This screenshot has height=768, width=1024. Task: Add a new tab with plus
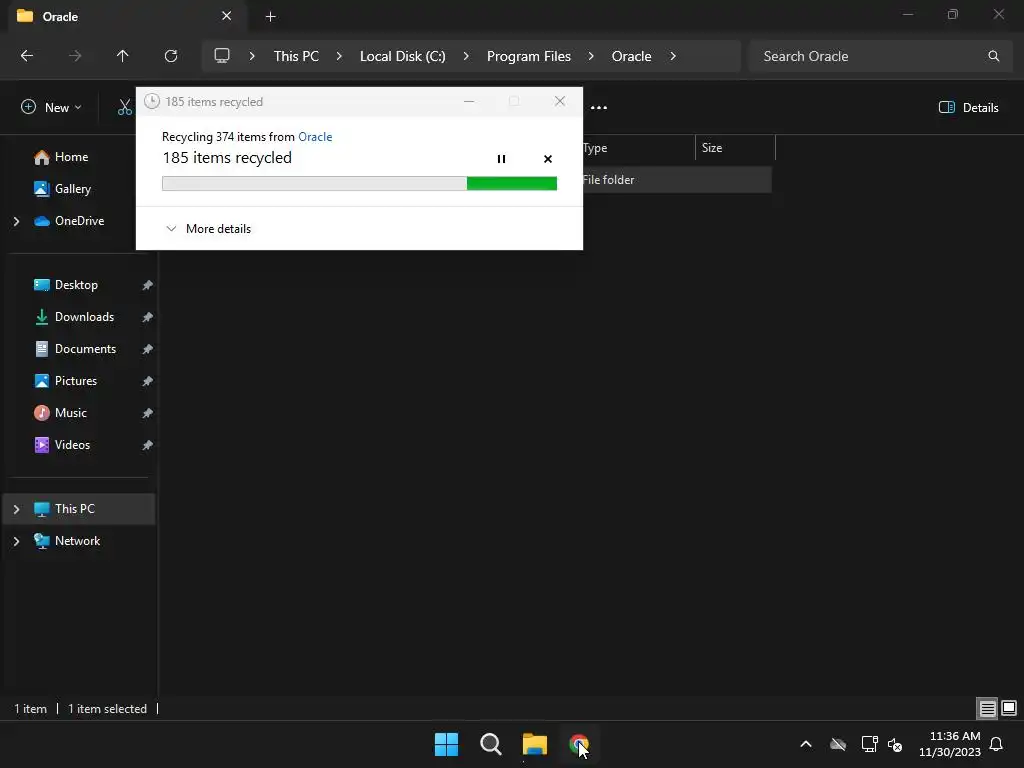click(270, 16)
